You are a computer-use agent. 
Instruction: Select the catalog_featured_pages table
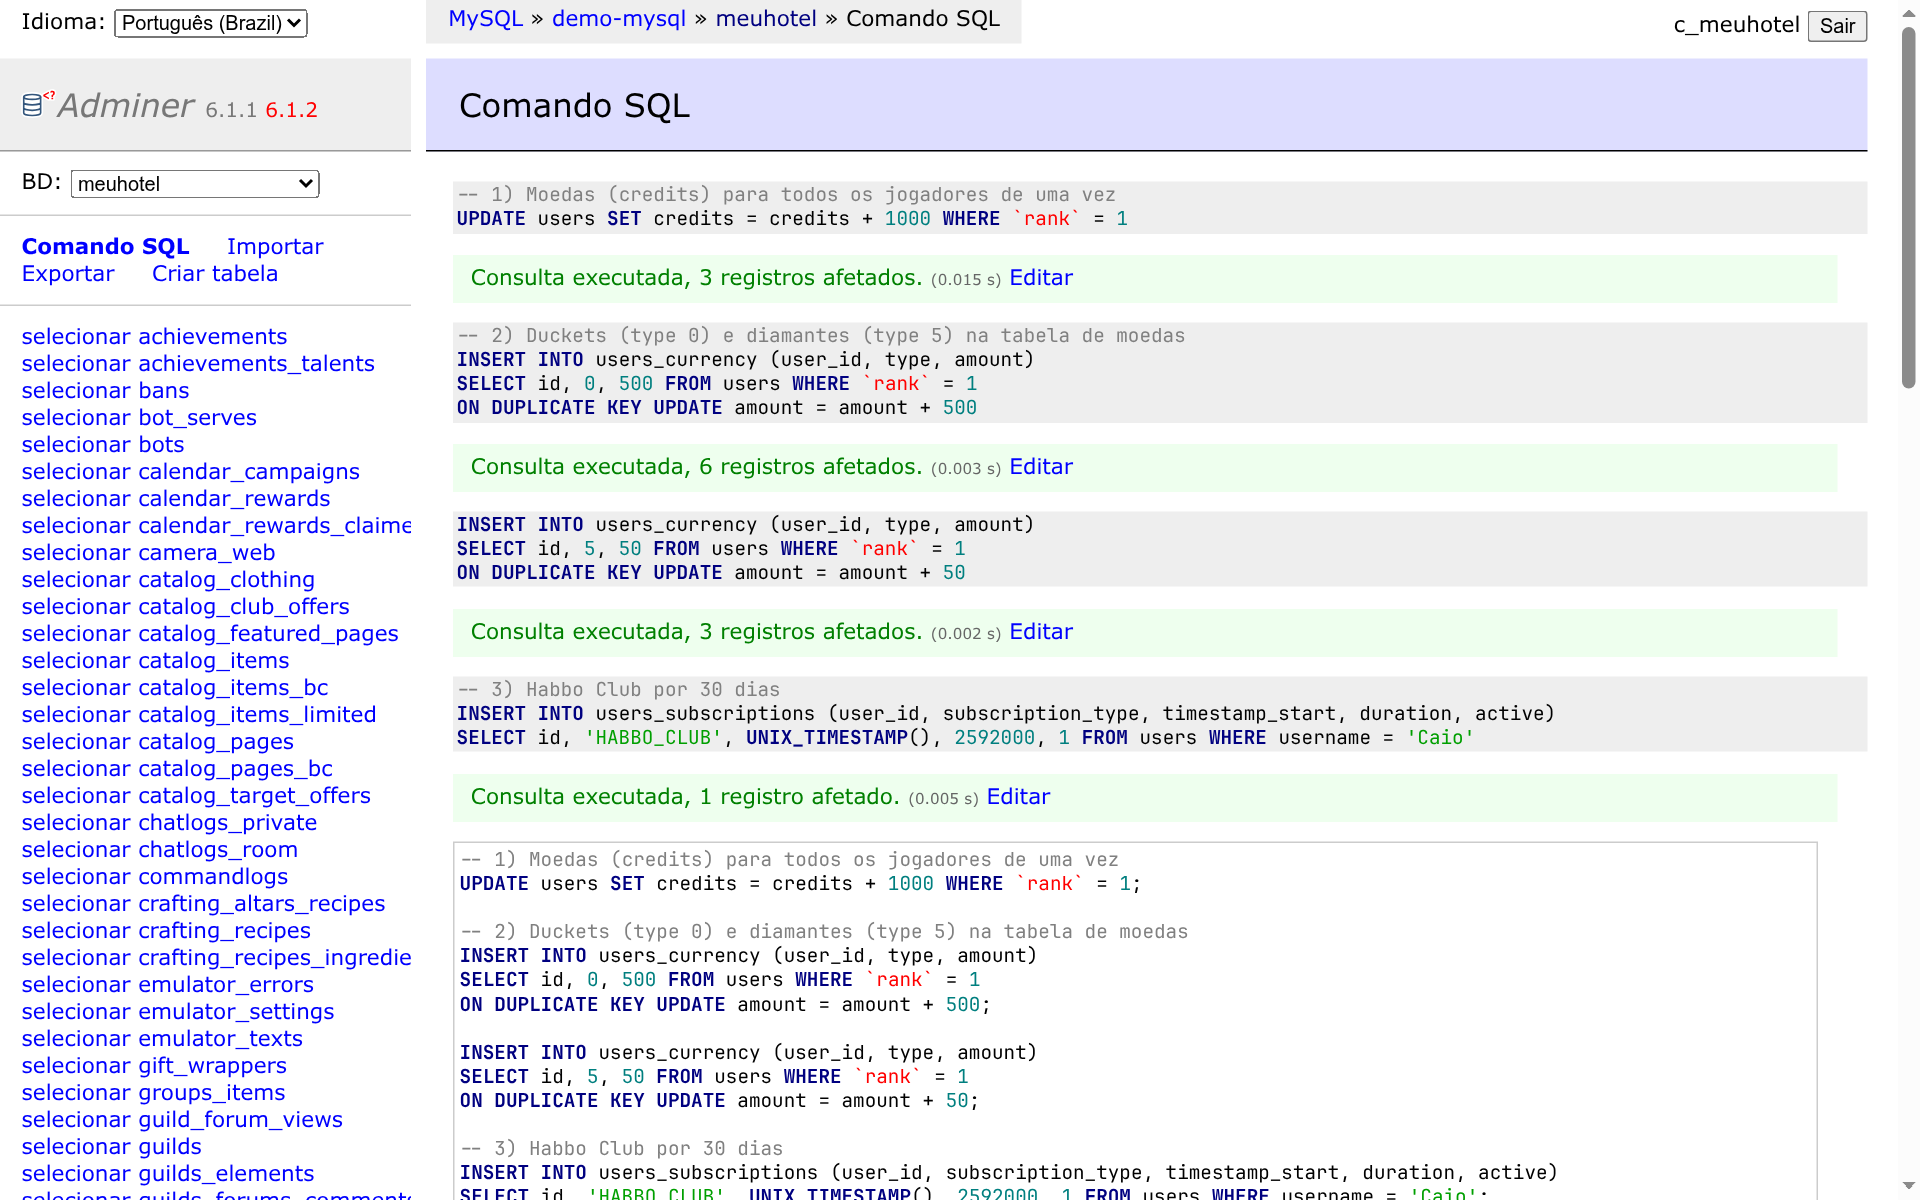click(x=210, y=633)
